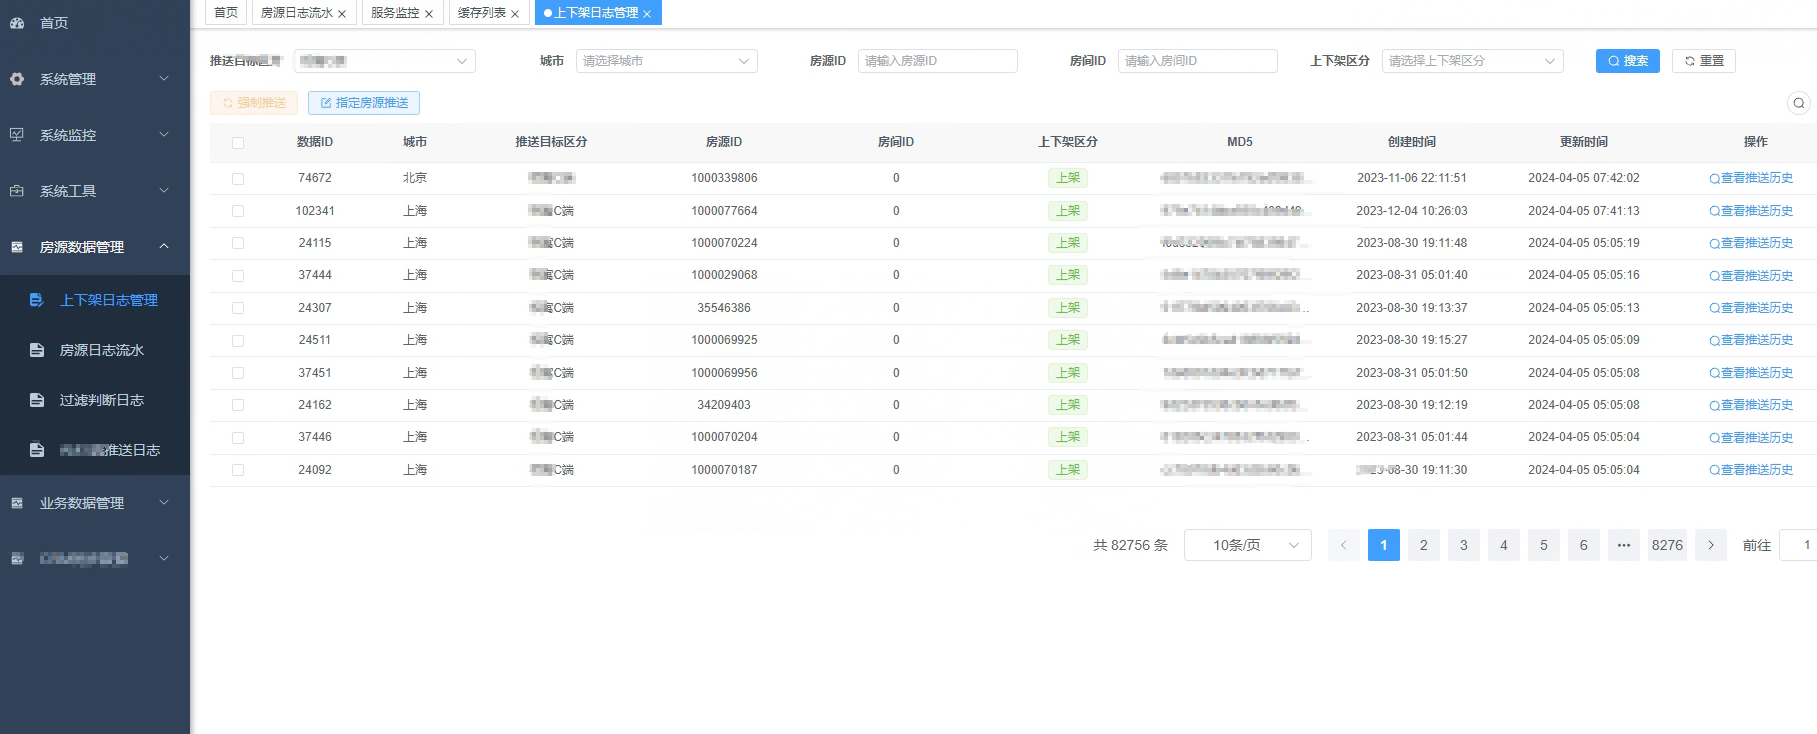Click the 重置 reset button
Screen dimensions: 1817x734
1704,61
